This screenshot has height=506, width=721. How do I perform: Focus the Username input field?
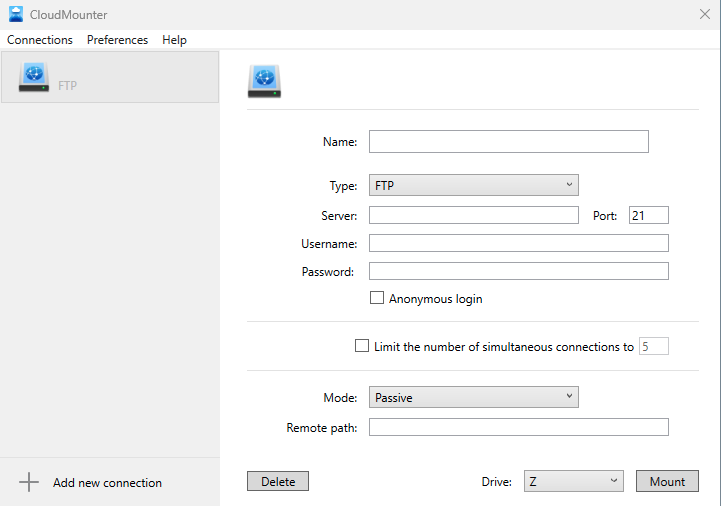point(519,243)
